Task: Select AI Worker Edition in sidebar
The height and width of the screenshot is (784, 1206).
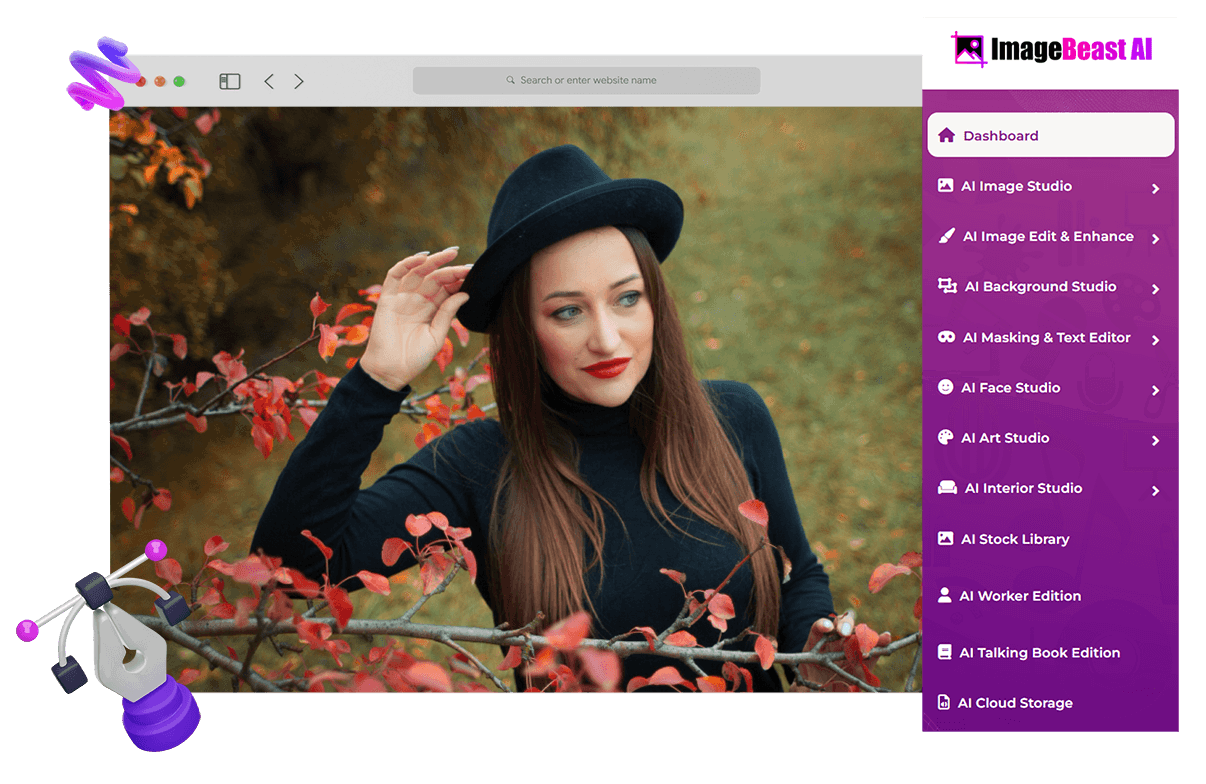Action: pos(1019,596)
